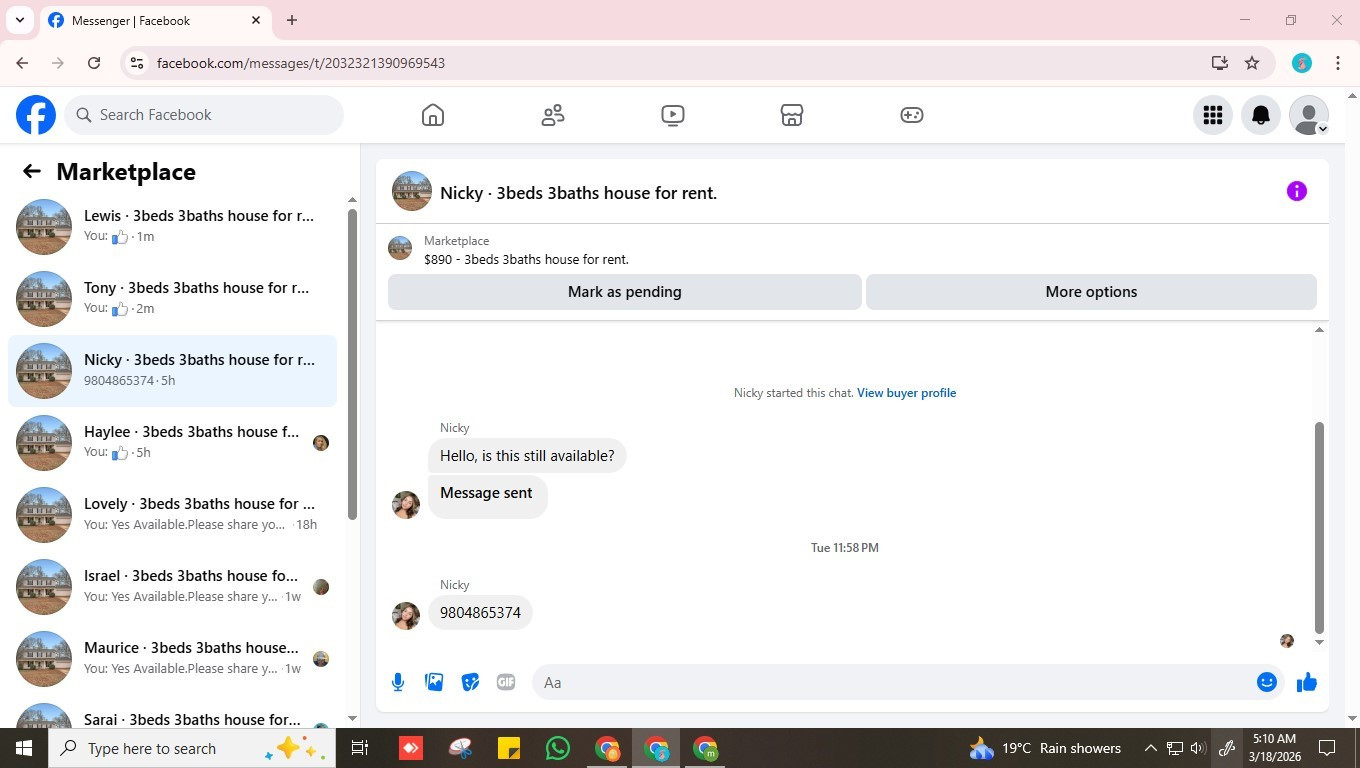Open Sticky Notes from the taskbar
This screenshot has height=768, width=1360.
[509, 748]
